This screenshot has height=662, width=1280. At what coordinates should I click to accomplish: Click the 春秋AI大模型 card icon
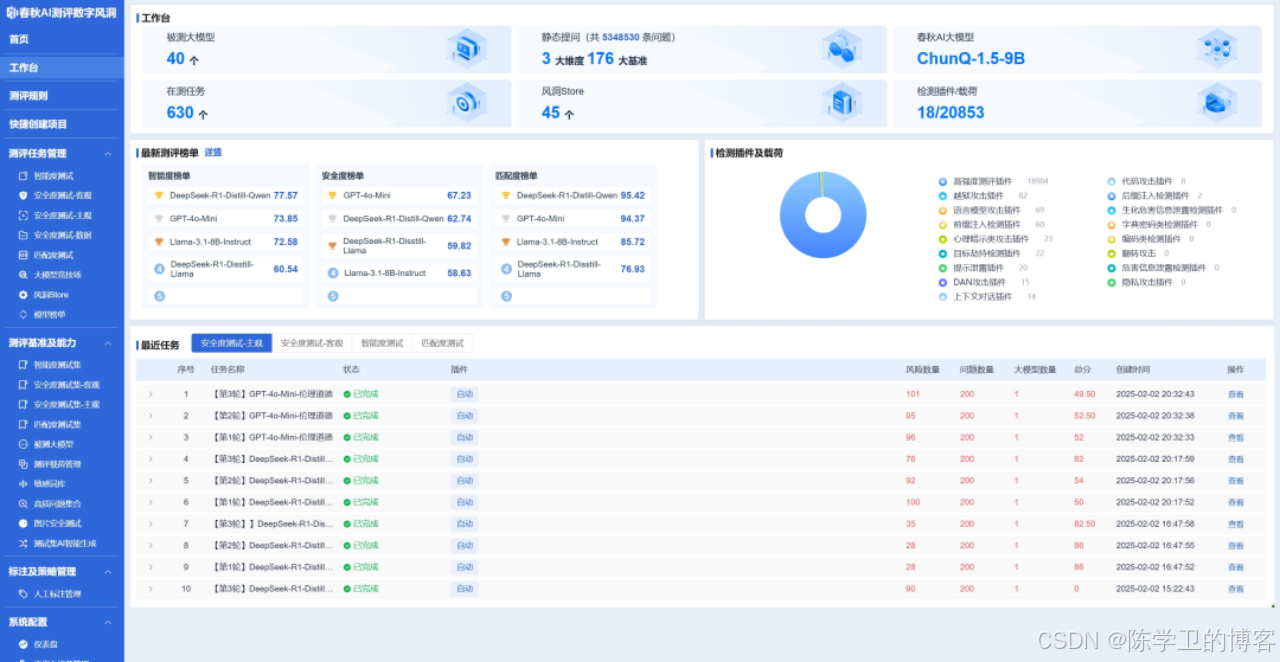[x=1216, y=48]
